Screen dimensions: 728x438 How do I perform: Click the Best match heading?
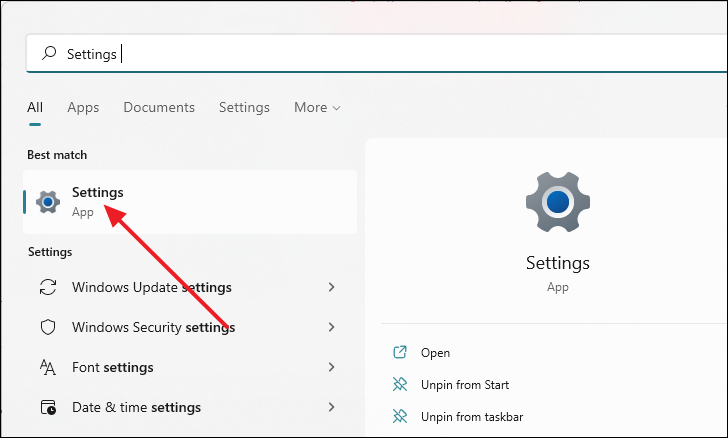(x=57, y=155)
